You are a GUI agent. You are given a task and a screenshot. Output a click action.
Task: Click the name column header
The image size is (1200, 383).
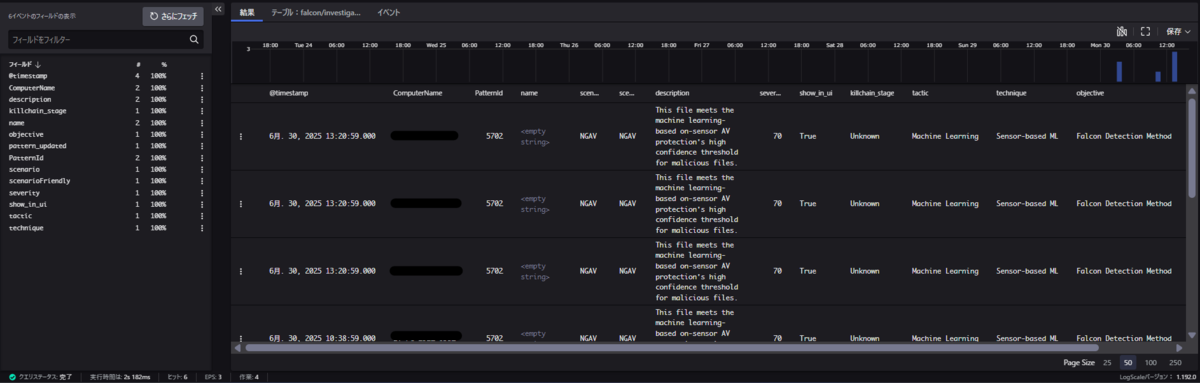[529, 92]
